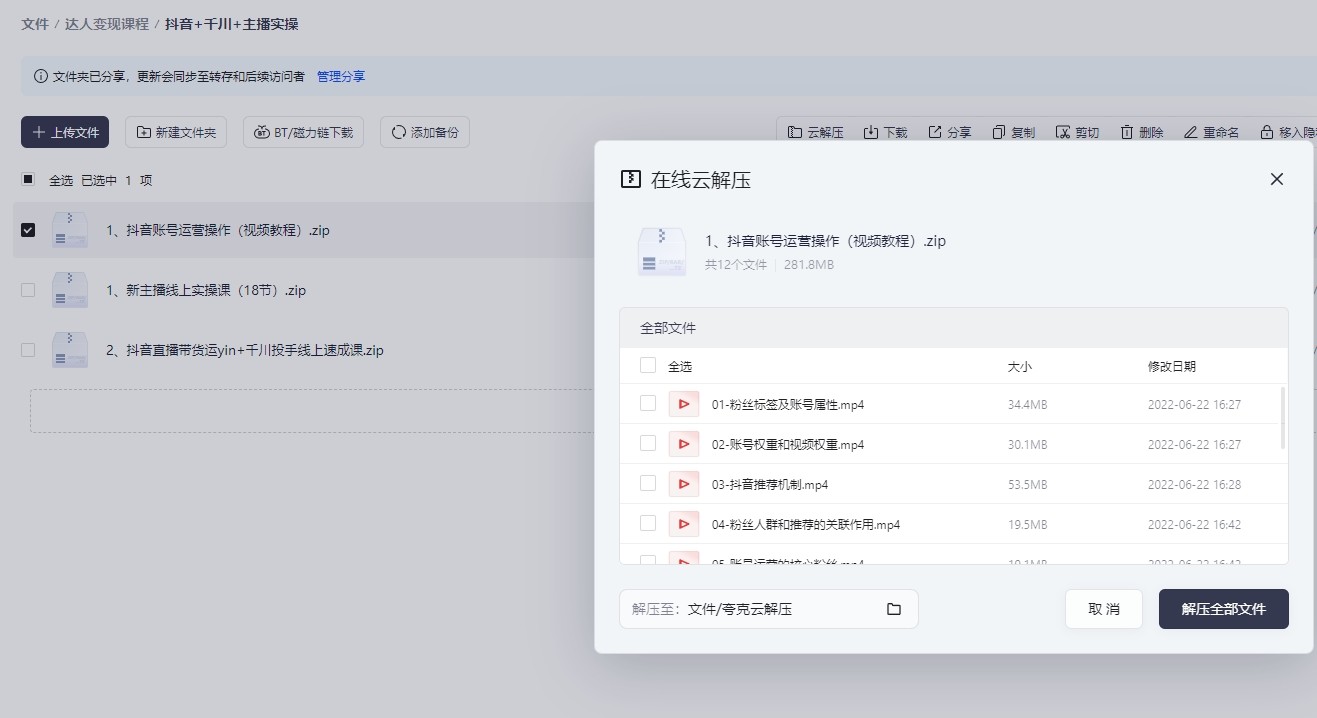Image resolution: width=1317 pixels, height=718 pixels.
Task: Click zip icon of 新主播线上实操课
Action: [70, 290]
